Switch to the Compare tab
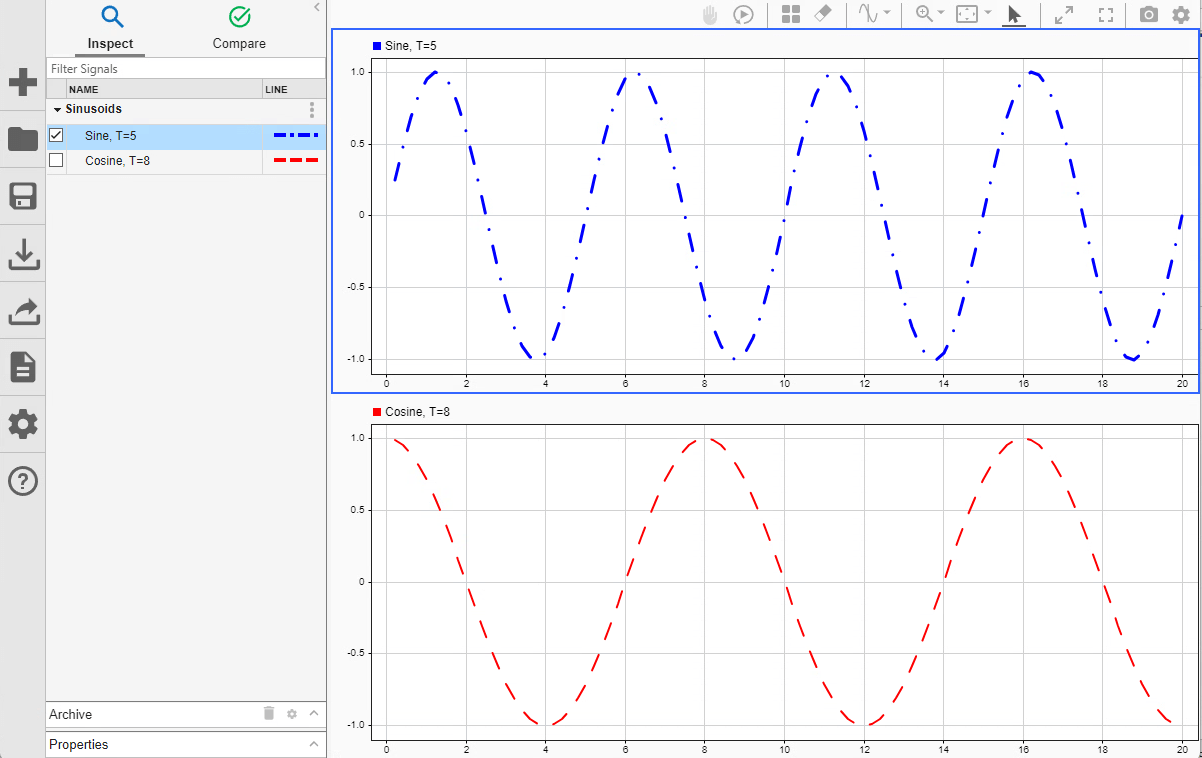This screenshot has width=1202, height=758. click(x=239, y=29)
